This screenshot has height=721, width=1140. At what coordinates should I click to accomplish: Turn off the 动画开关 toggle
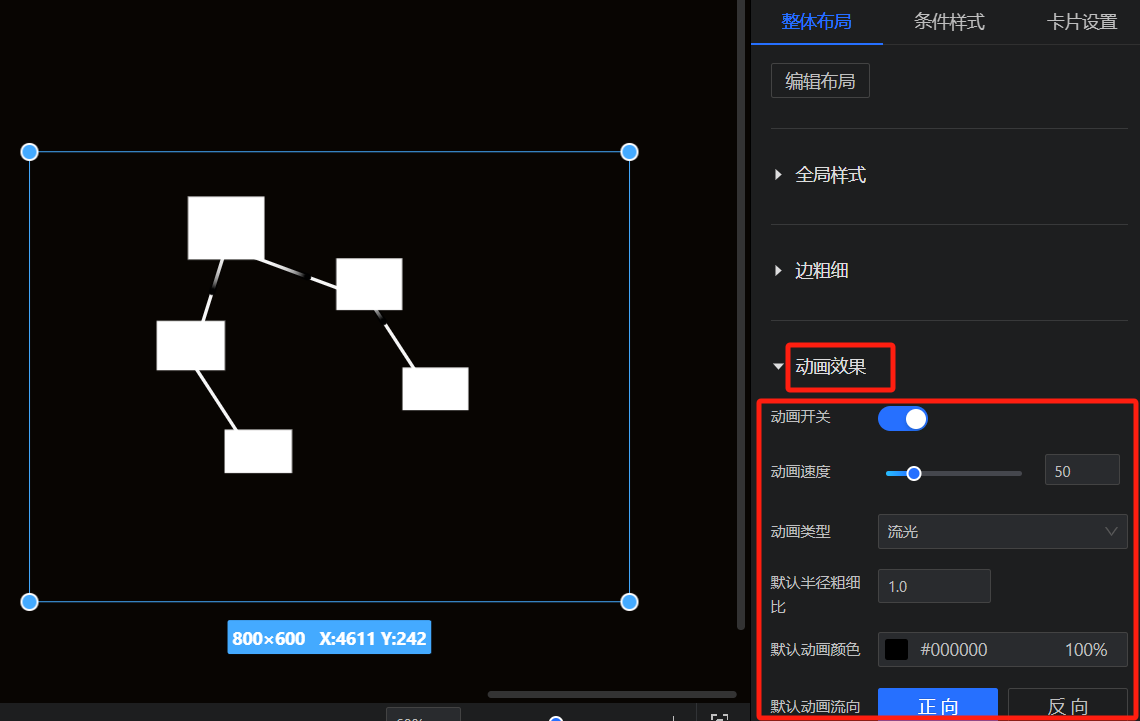coord(902,418)
